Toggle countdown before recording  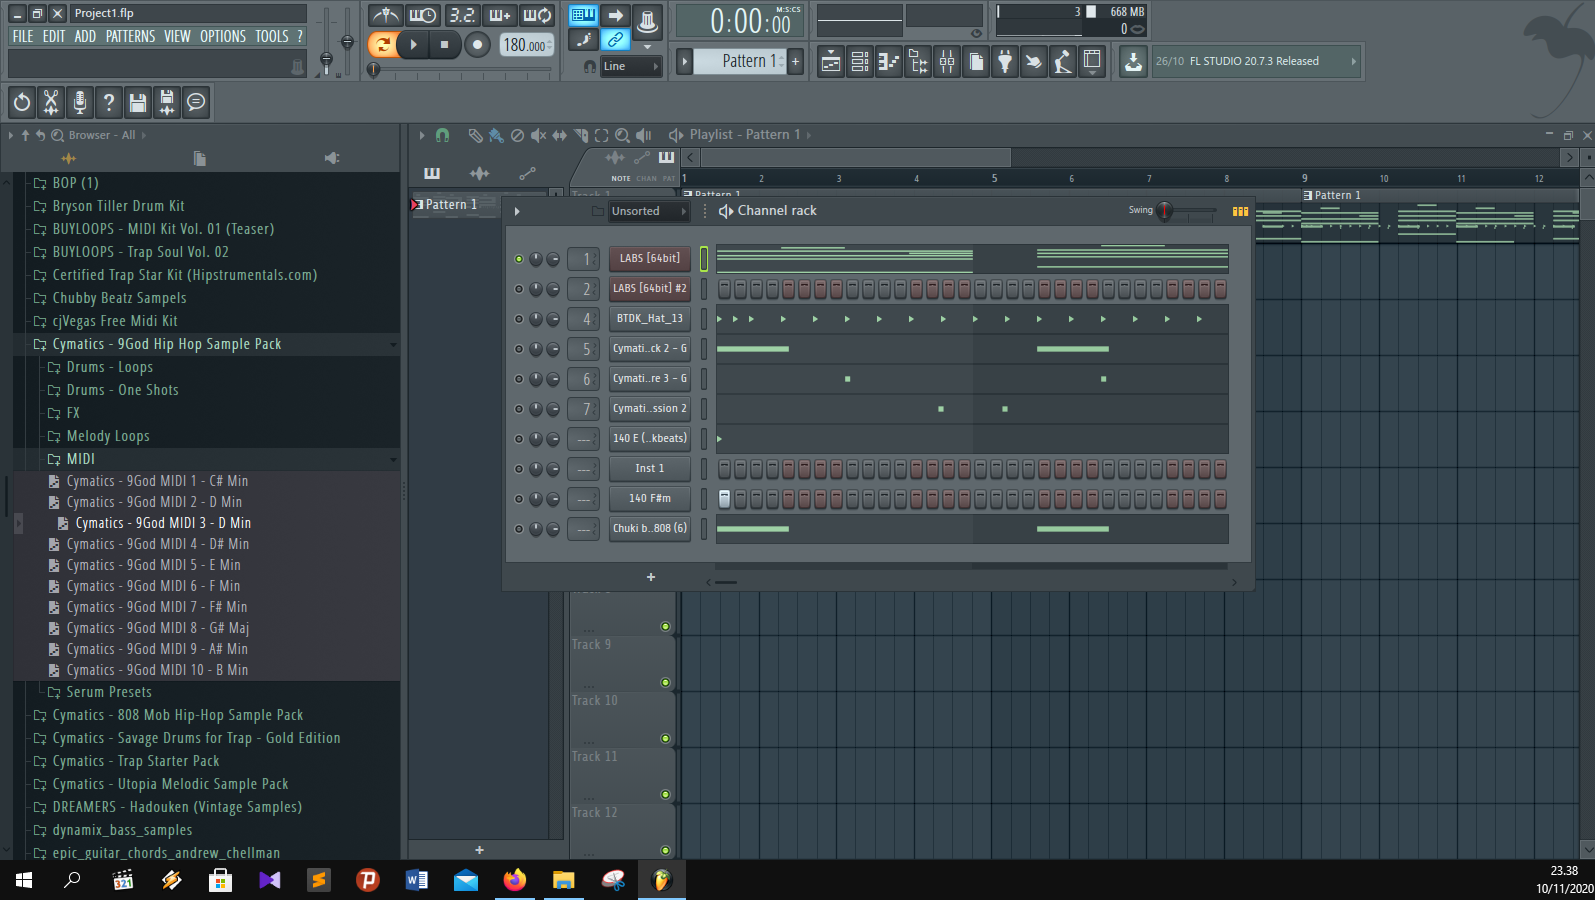(462, 15)
